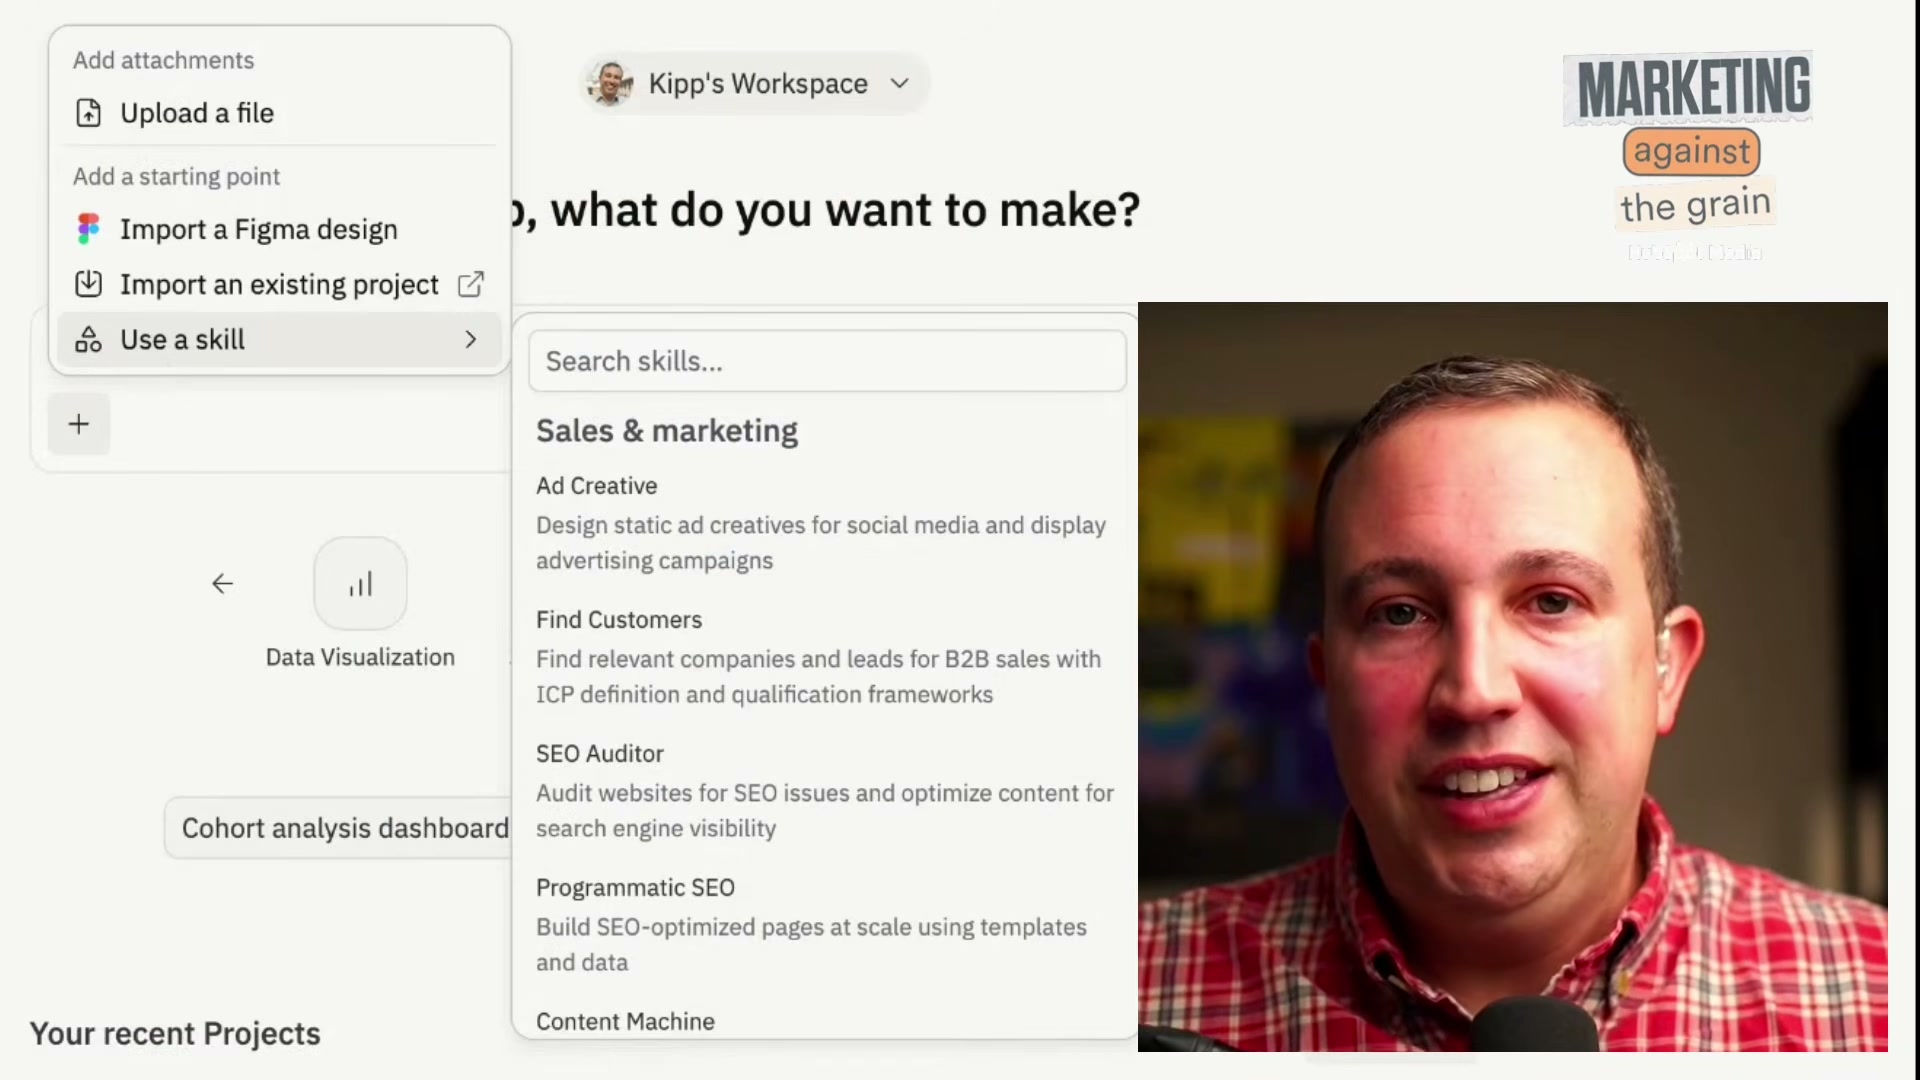
Task: Click the Upload a file document icon
Action: tap(88, 113)
